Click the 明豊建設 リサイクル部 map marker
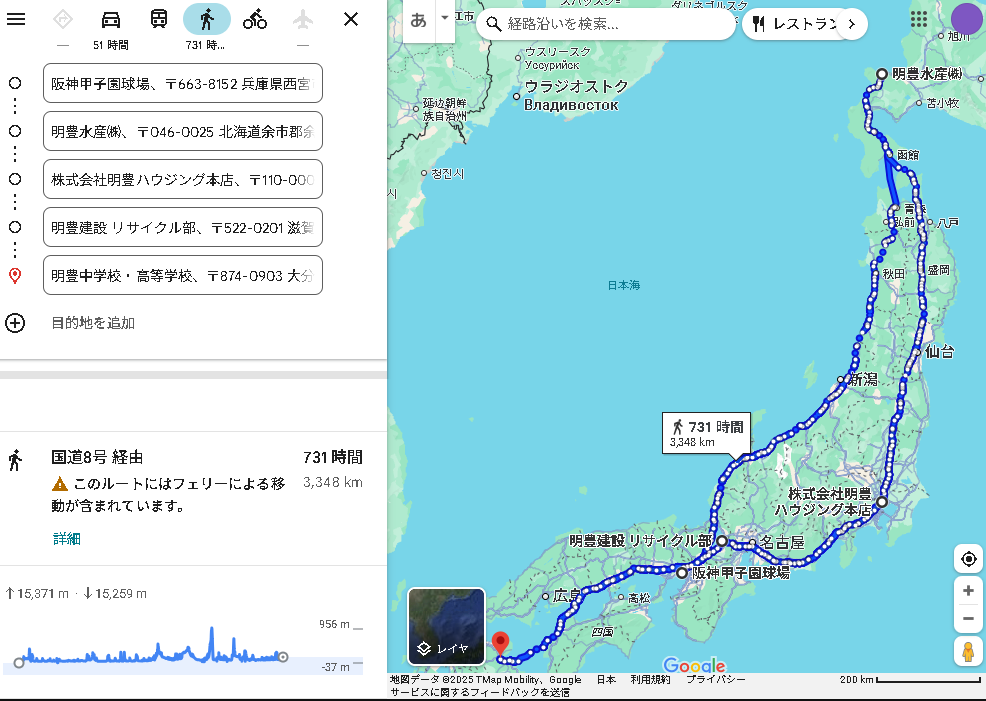The image size is (986, 701). click(722, 541)
